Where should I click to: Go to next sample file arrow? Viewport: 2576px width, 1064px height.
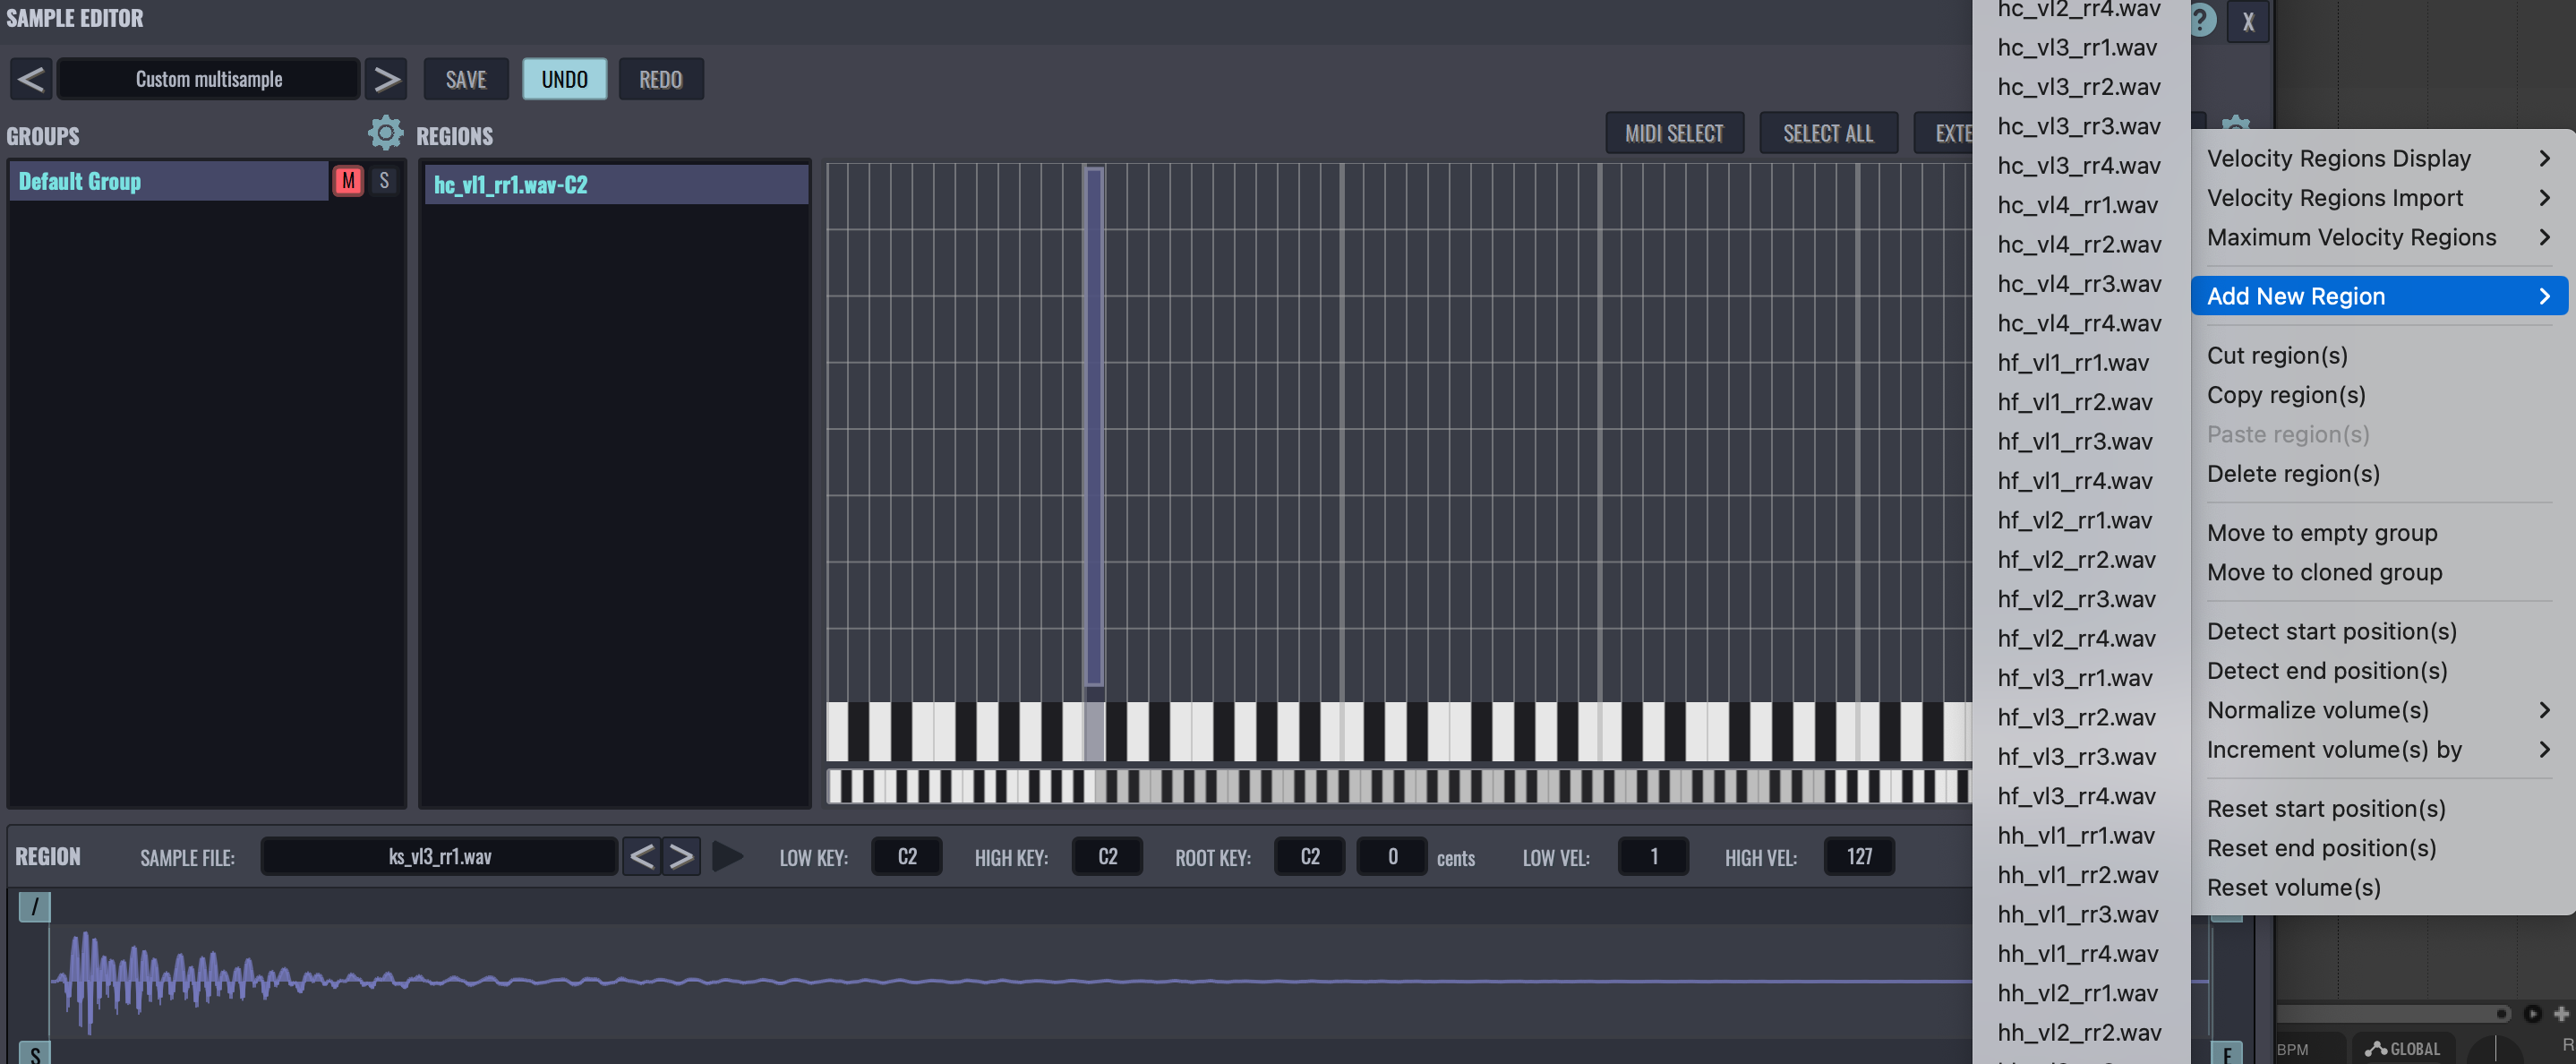681,857
